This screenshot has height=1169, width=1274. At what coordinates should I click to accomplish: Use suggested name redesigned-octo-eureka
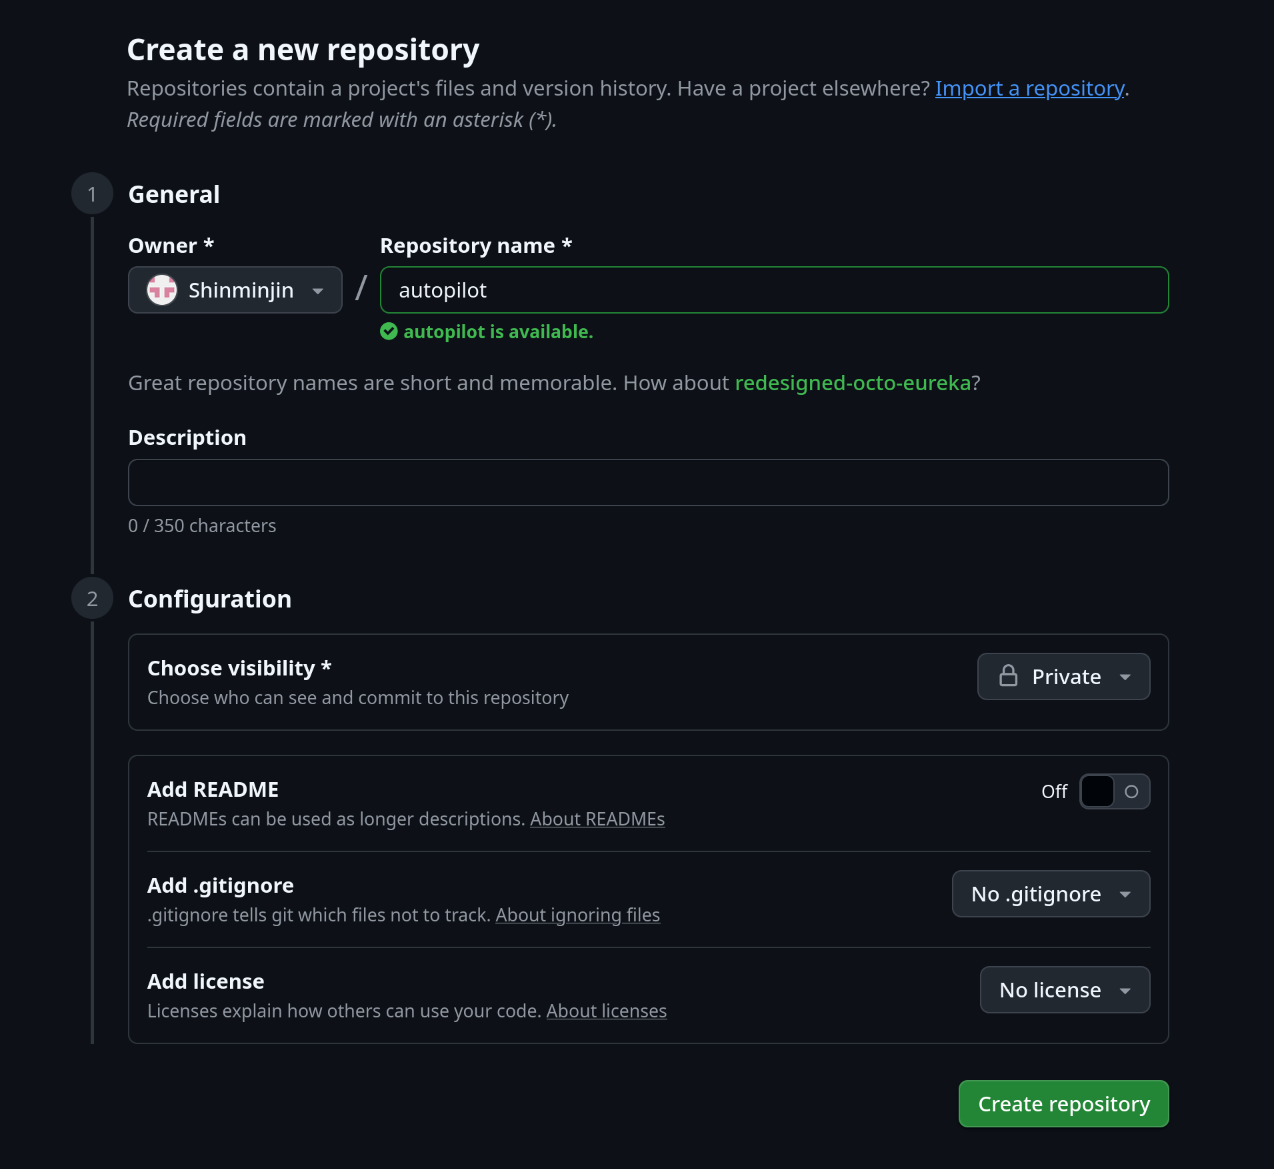tap(852, 383)
